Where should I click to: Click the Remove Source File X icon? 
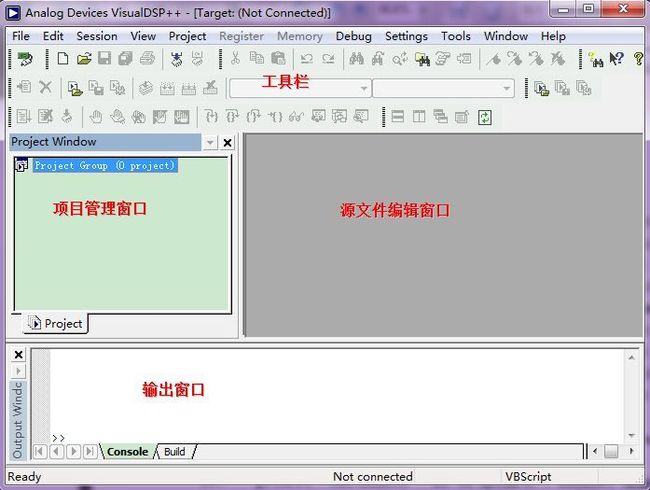pyautogui.click(x=45, y=87)
